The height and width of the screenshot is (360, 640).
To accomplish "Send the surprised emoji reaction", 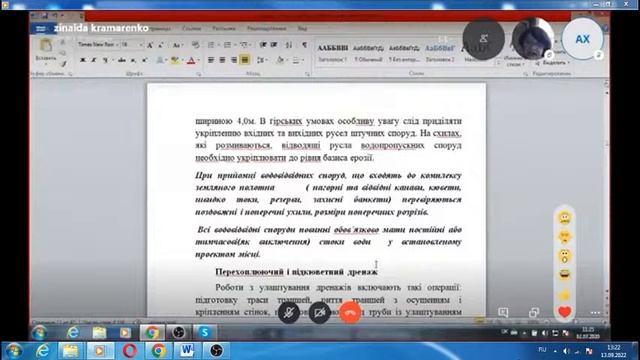I will (565, 256).
